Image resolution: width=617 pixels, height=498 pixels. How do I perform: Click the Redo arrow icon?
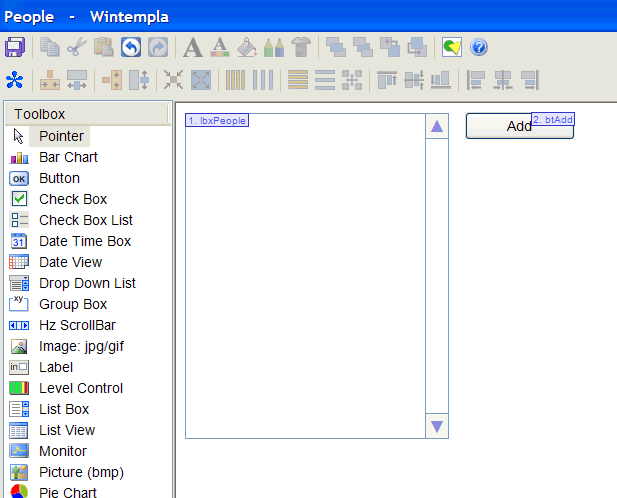pyautogui.click(x=158, y=47)
